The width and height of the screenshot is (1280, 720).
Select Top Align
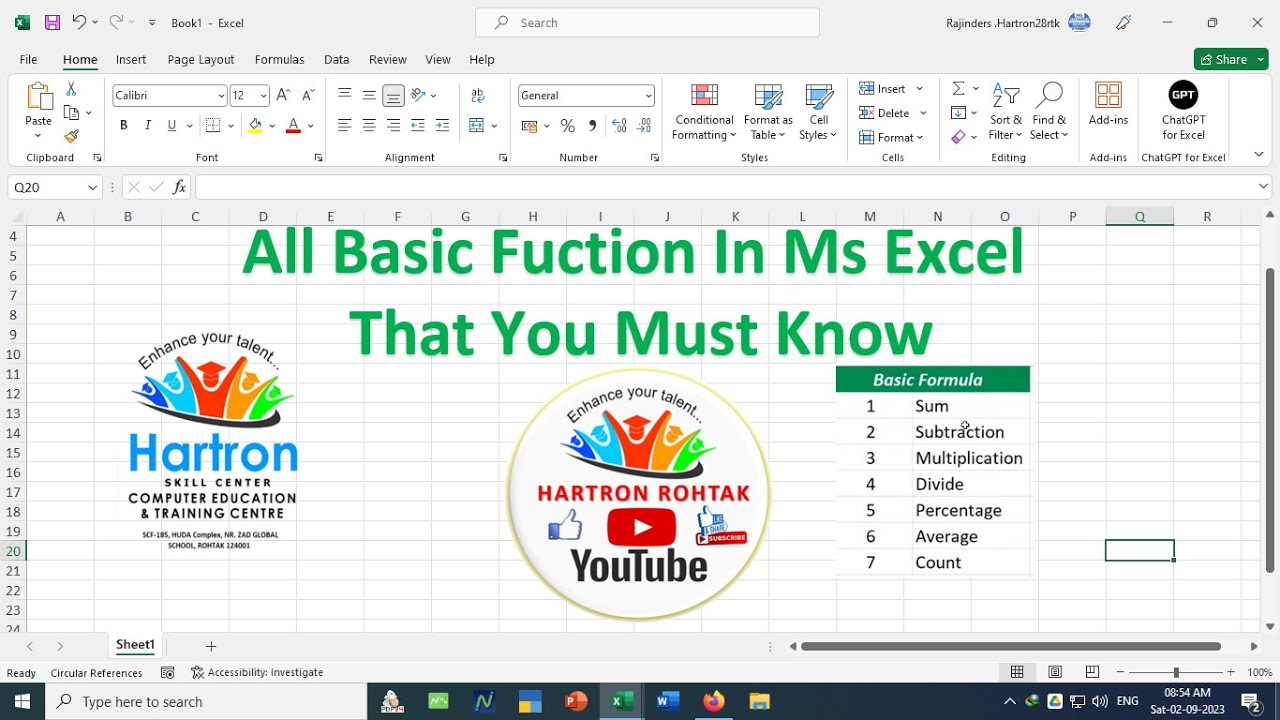pyautogui.click(x=345, y=95)
